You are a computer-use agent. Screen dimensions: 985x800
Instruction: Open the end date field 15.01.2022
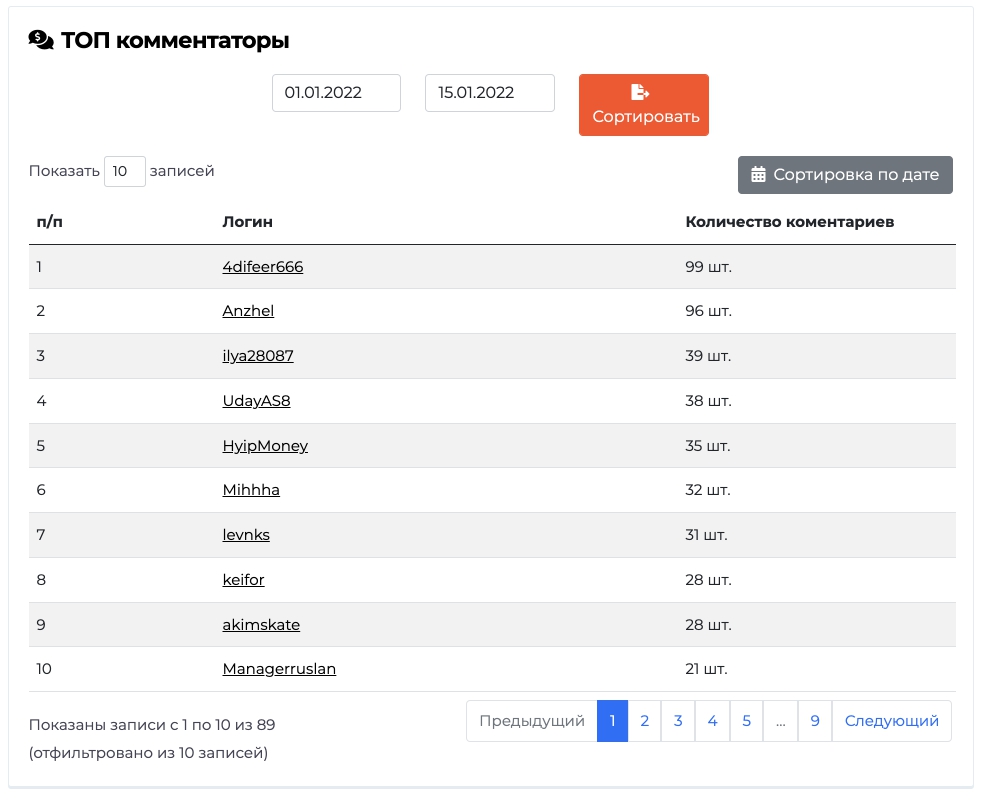coord(489,93)
